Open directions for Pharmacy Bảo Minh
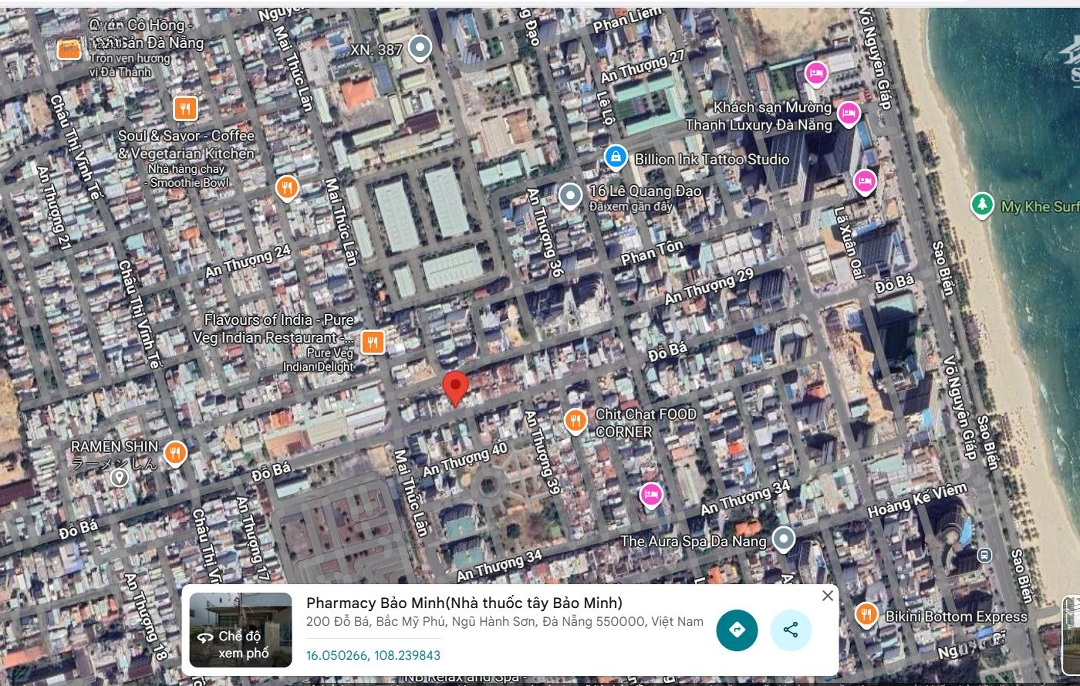 pyautogui.click(x=737, y=630)
